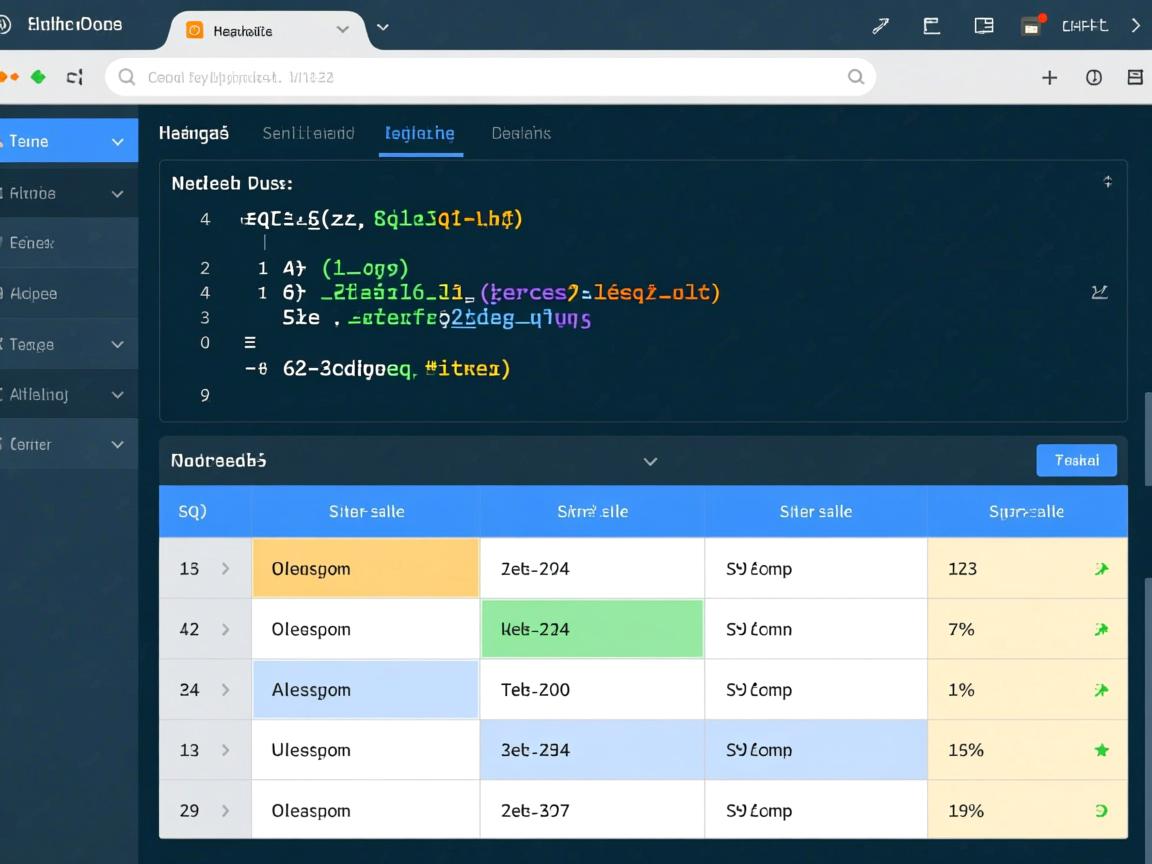
Task: Click the notification icon with red dot
Action: (x=1031, y=27)
